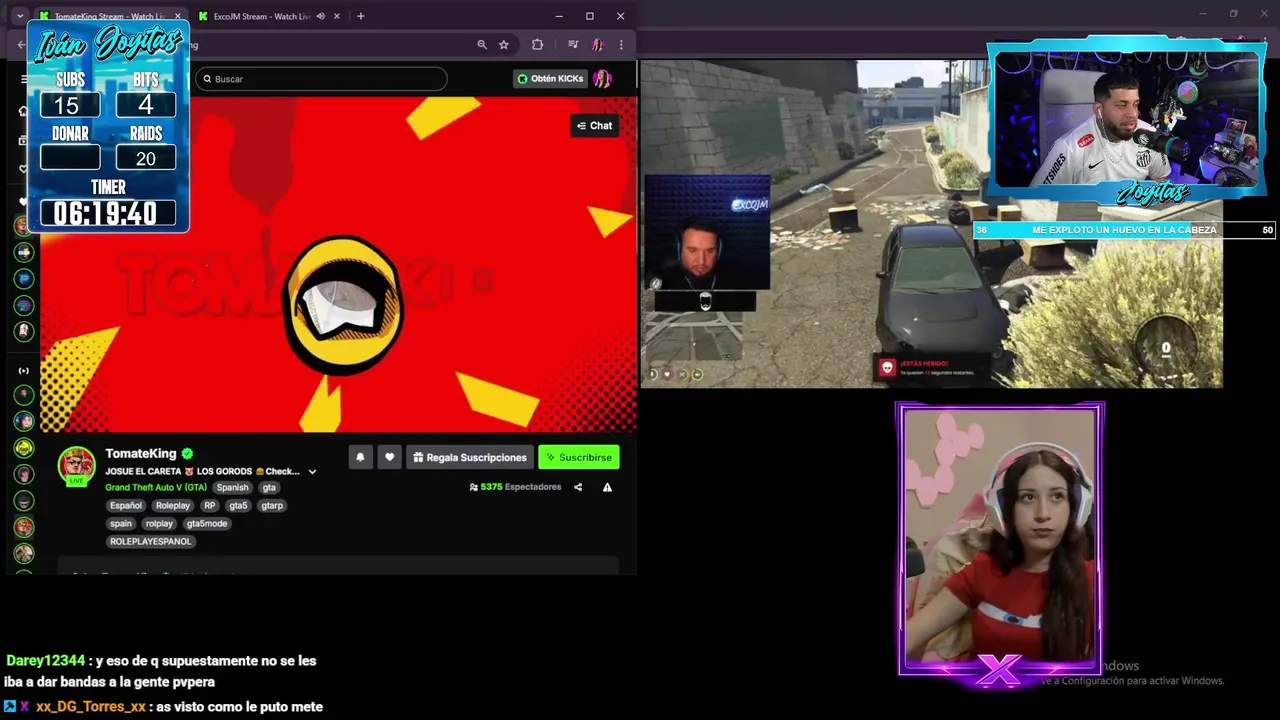
Task: Click the live broadcast icon in Kick sidebar
Action: (x=24, y=371)
